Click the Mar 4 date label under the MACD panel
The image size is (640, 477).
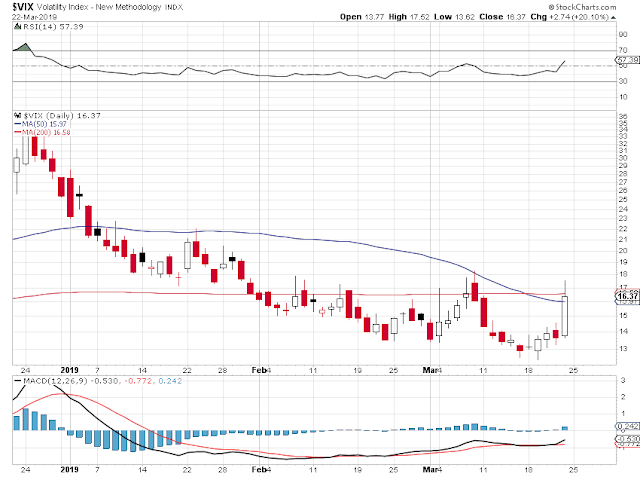(432, 470)
